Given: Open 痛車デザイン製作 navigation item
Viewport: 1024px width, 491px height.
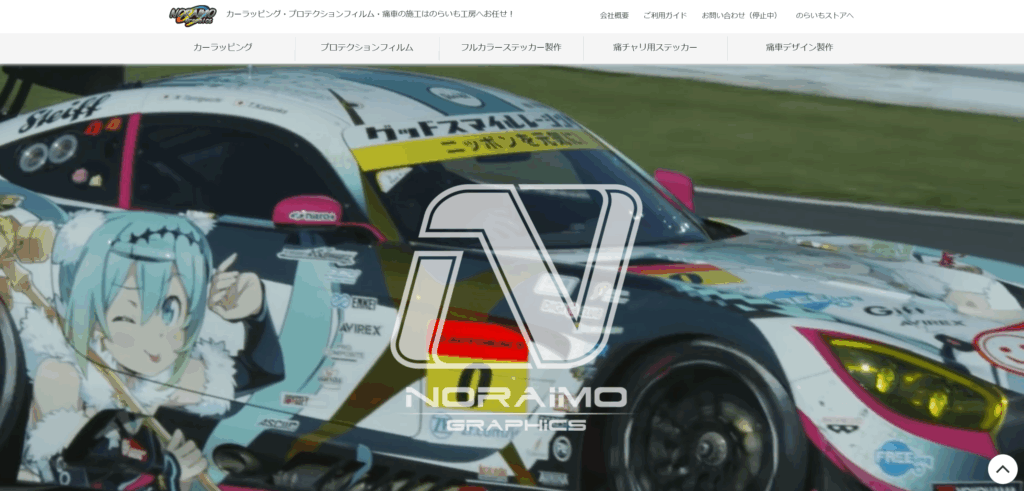Looking at the screenshot, I should pos(799,48).
